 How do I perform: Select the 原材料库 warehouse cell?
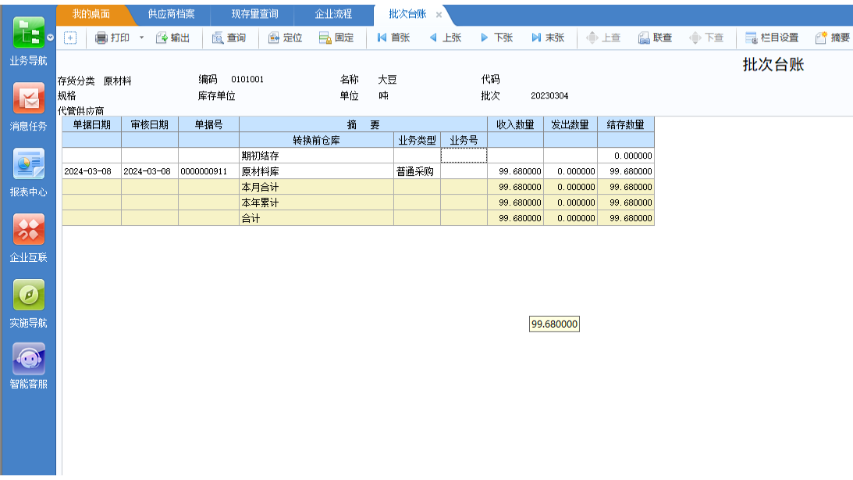(317, 171)
